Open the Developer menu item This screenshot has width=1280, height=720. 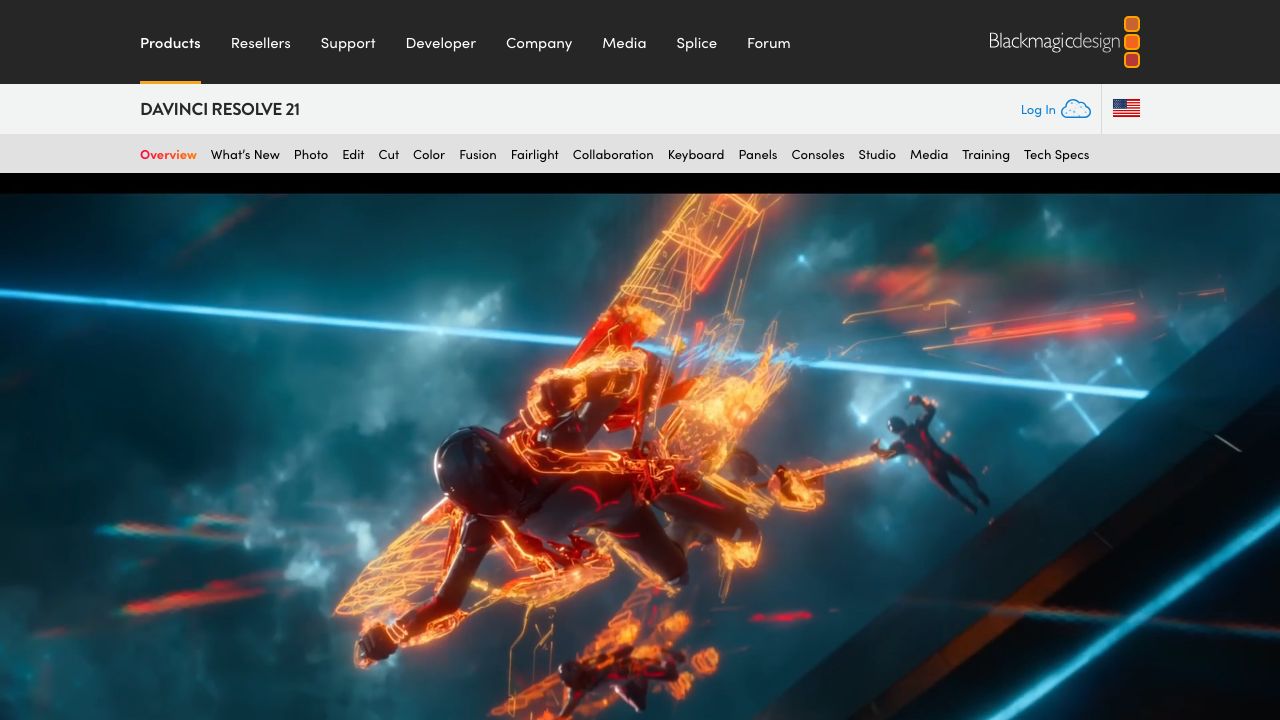[x=440, y=43]
